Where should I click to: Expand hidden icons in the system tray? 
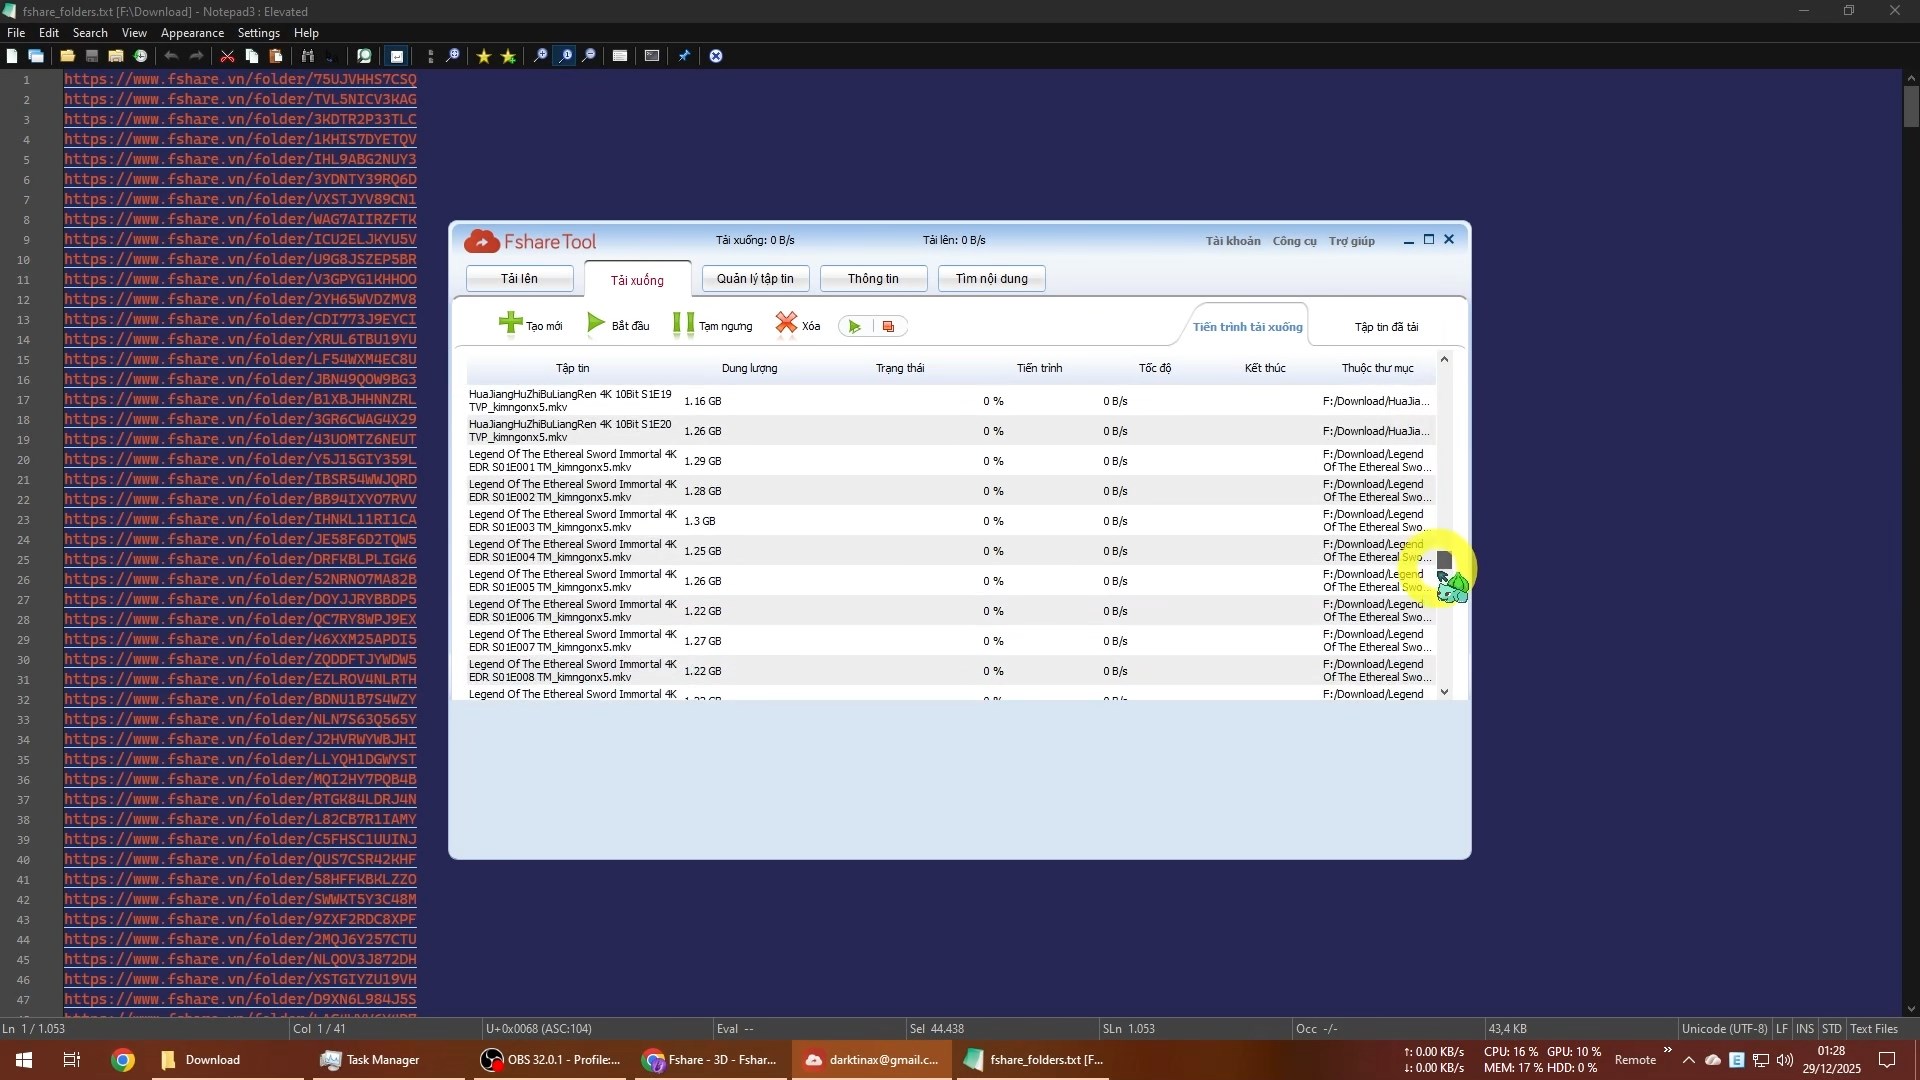1688,1060
